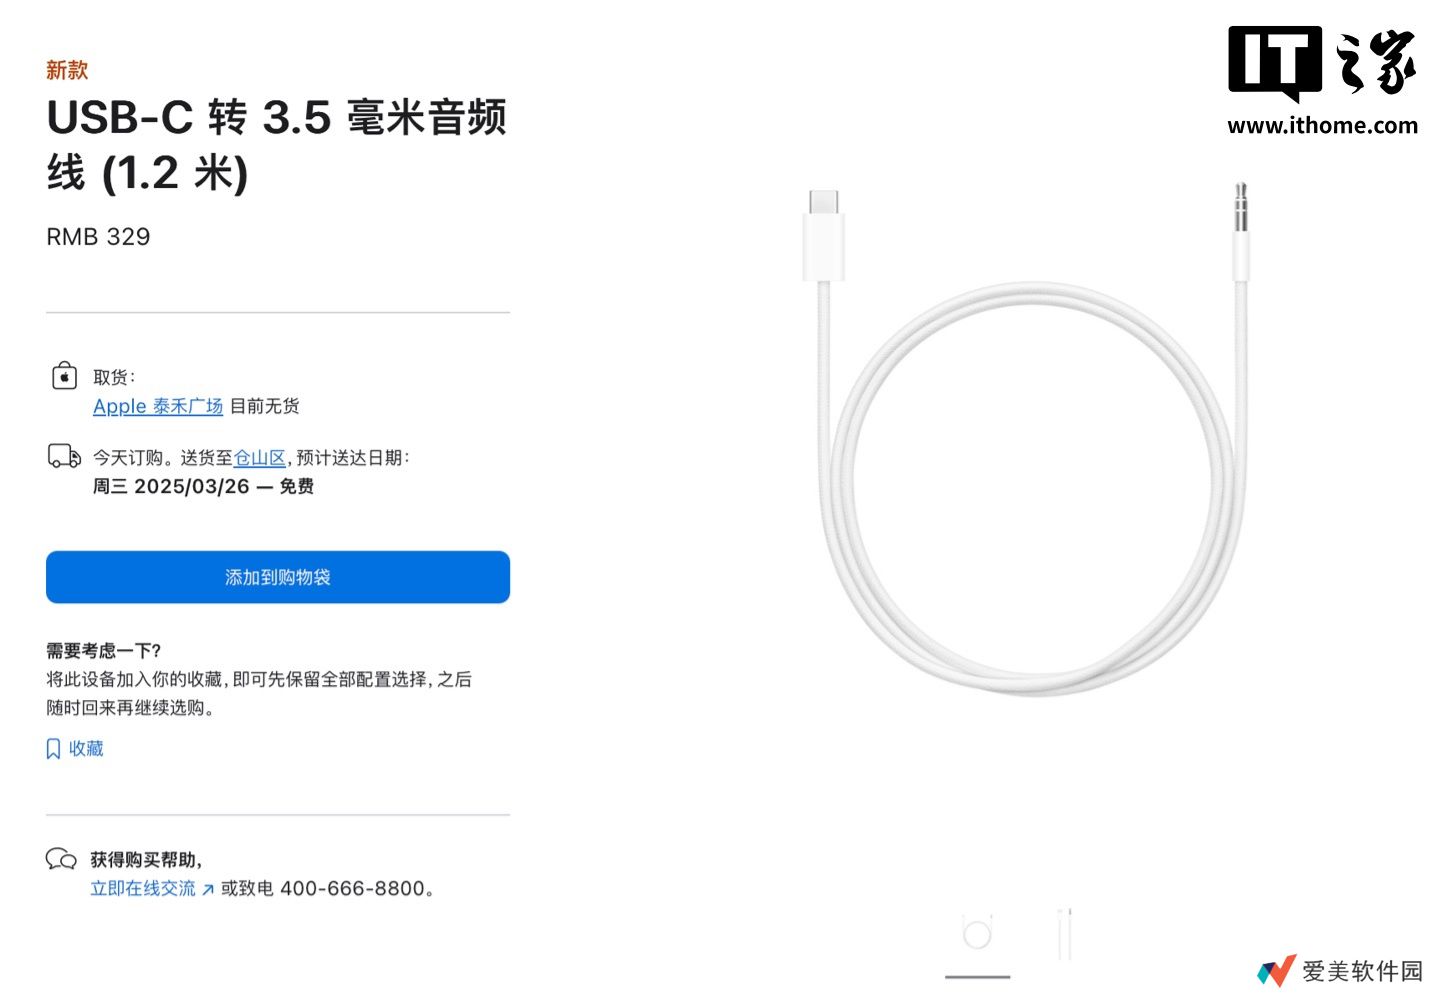Viewport: 1440px width, 996px height.
Task: Expand store availability via Apple 泰禾广场 link
Action: pyautogui.click(x=157, y=406)
